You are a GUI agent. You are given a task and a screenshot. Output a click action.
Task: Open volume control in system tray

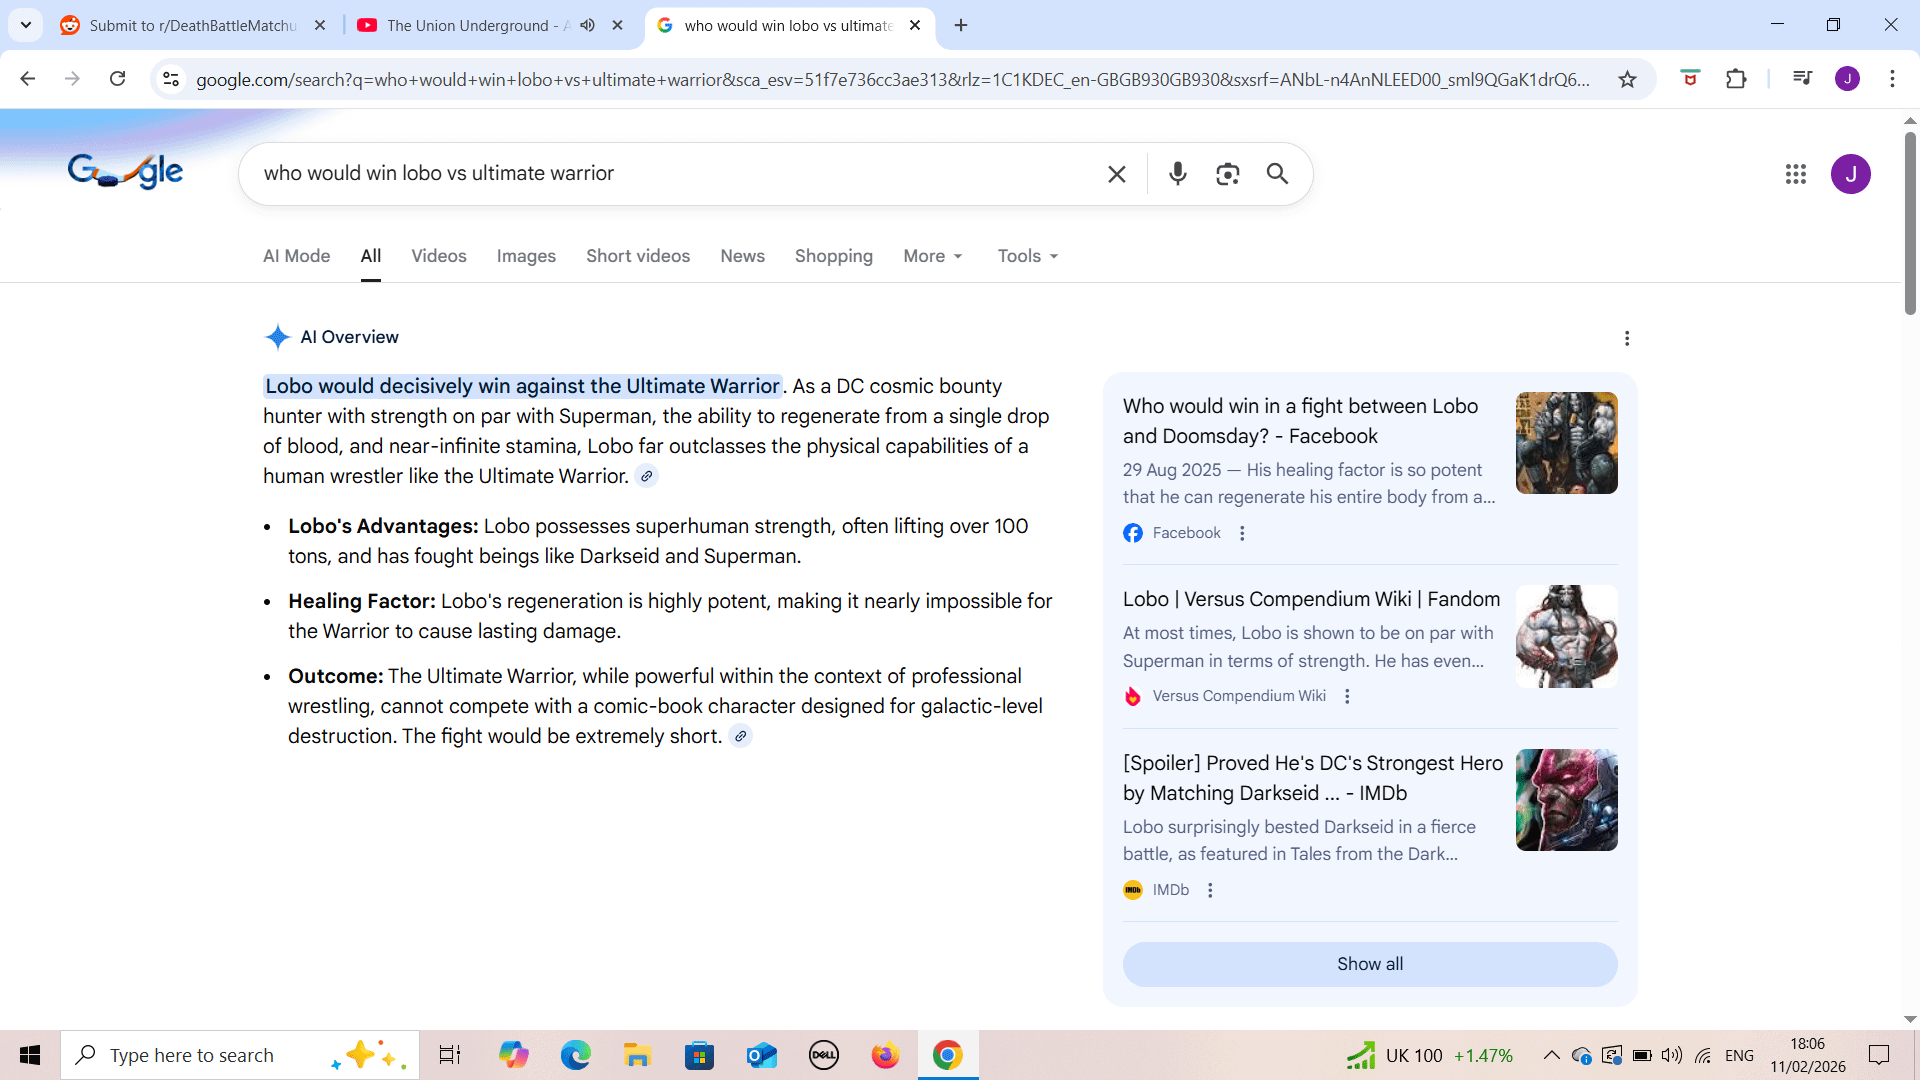(1671, 1055)
